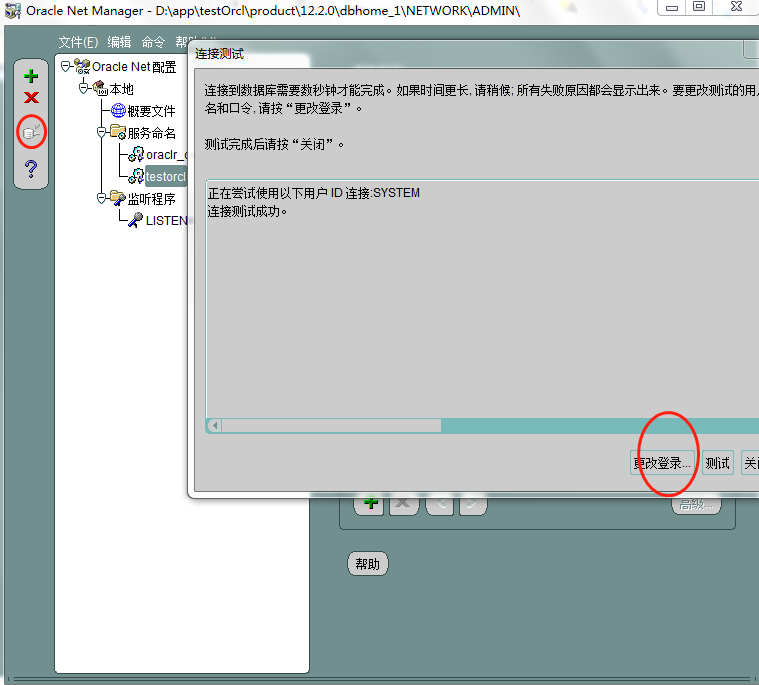The width and height of the screenshot is (759, 685).
Task: Select the 服务命名 label in tree
Action: [152, 133]
